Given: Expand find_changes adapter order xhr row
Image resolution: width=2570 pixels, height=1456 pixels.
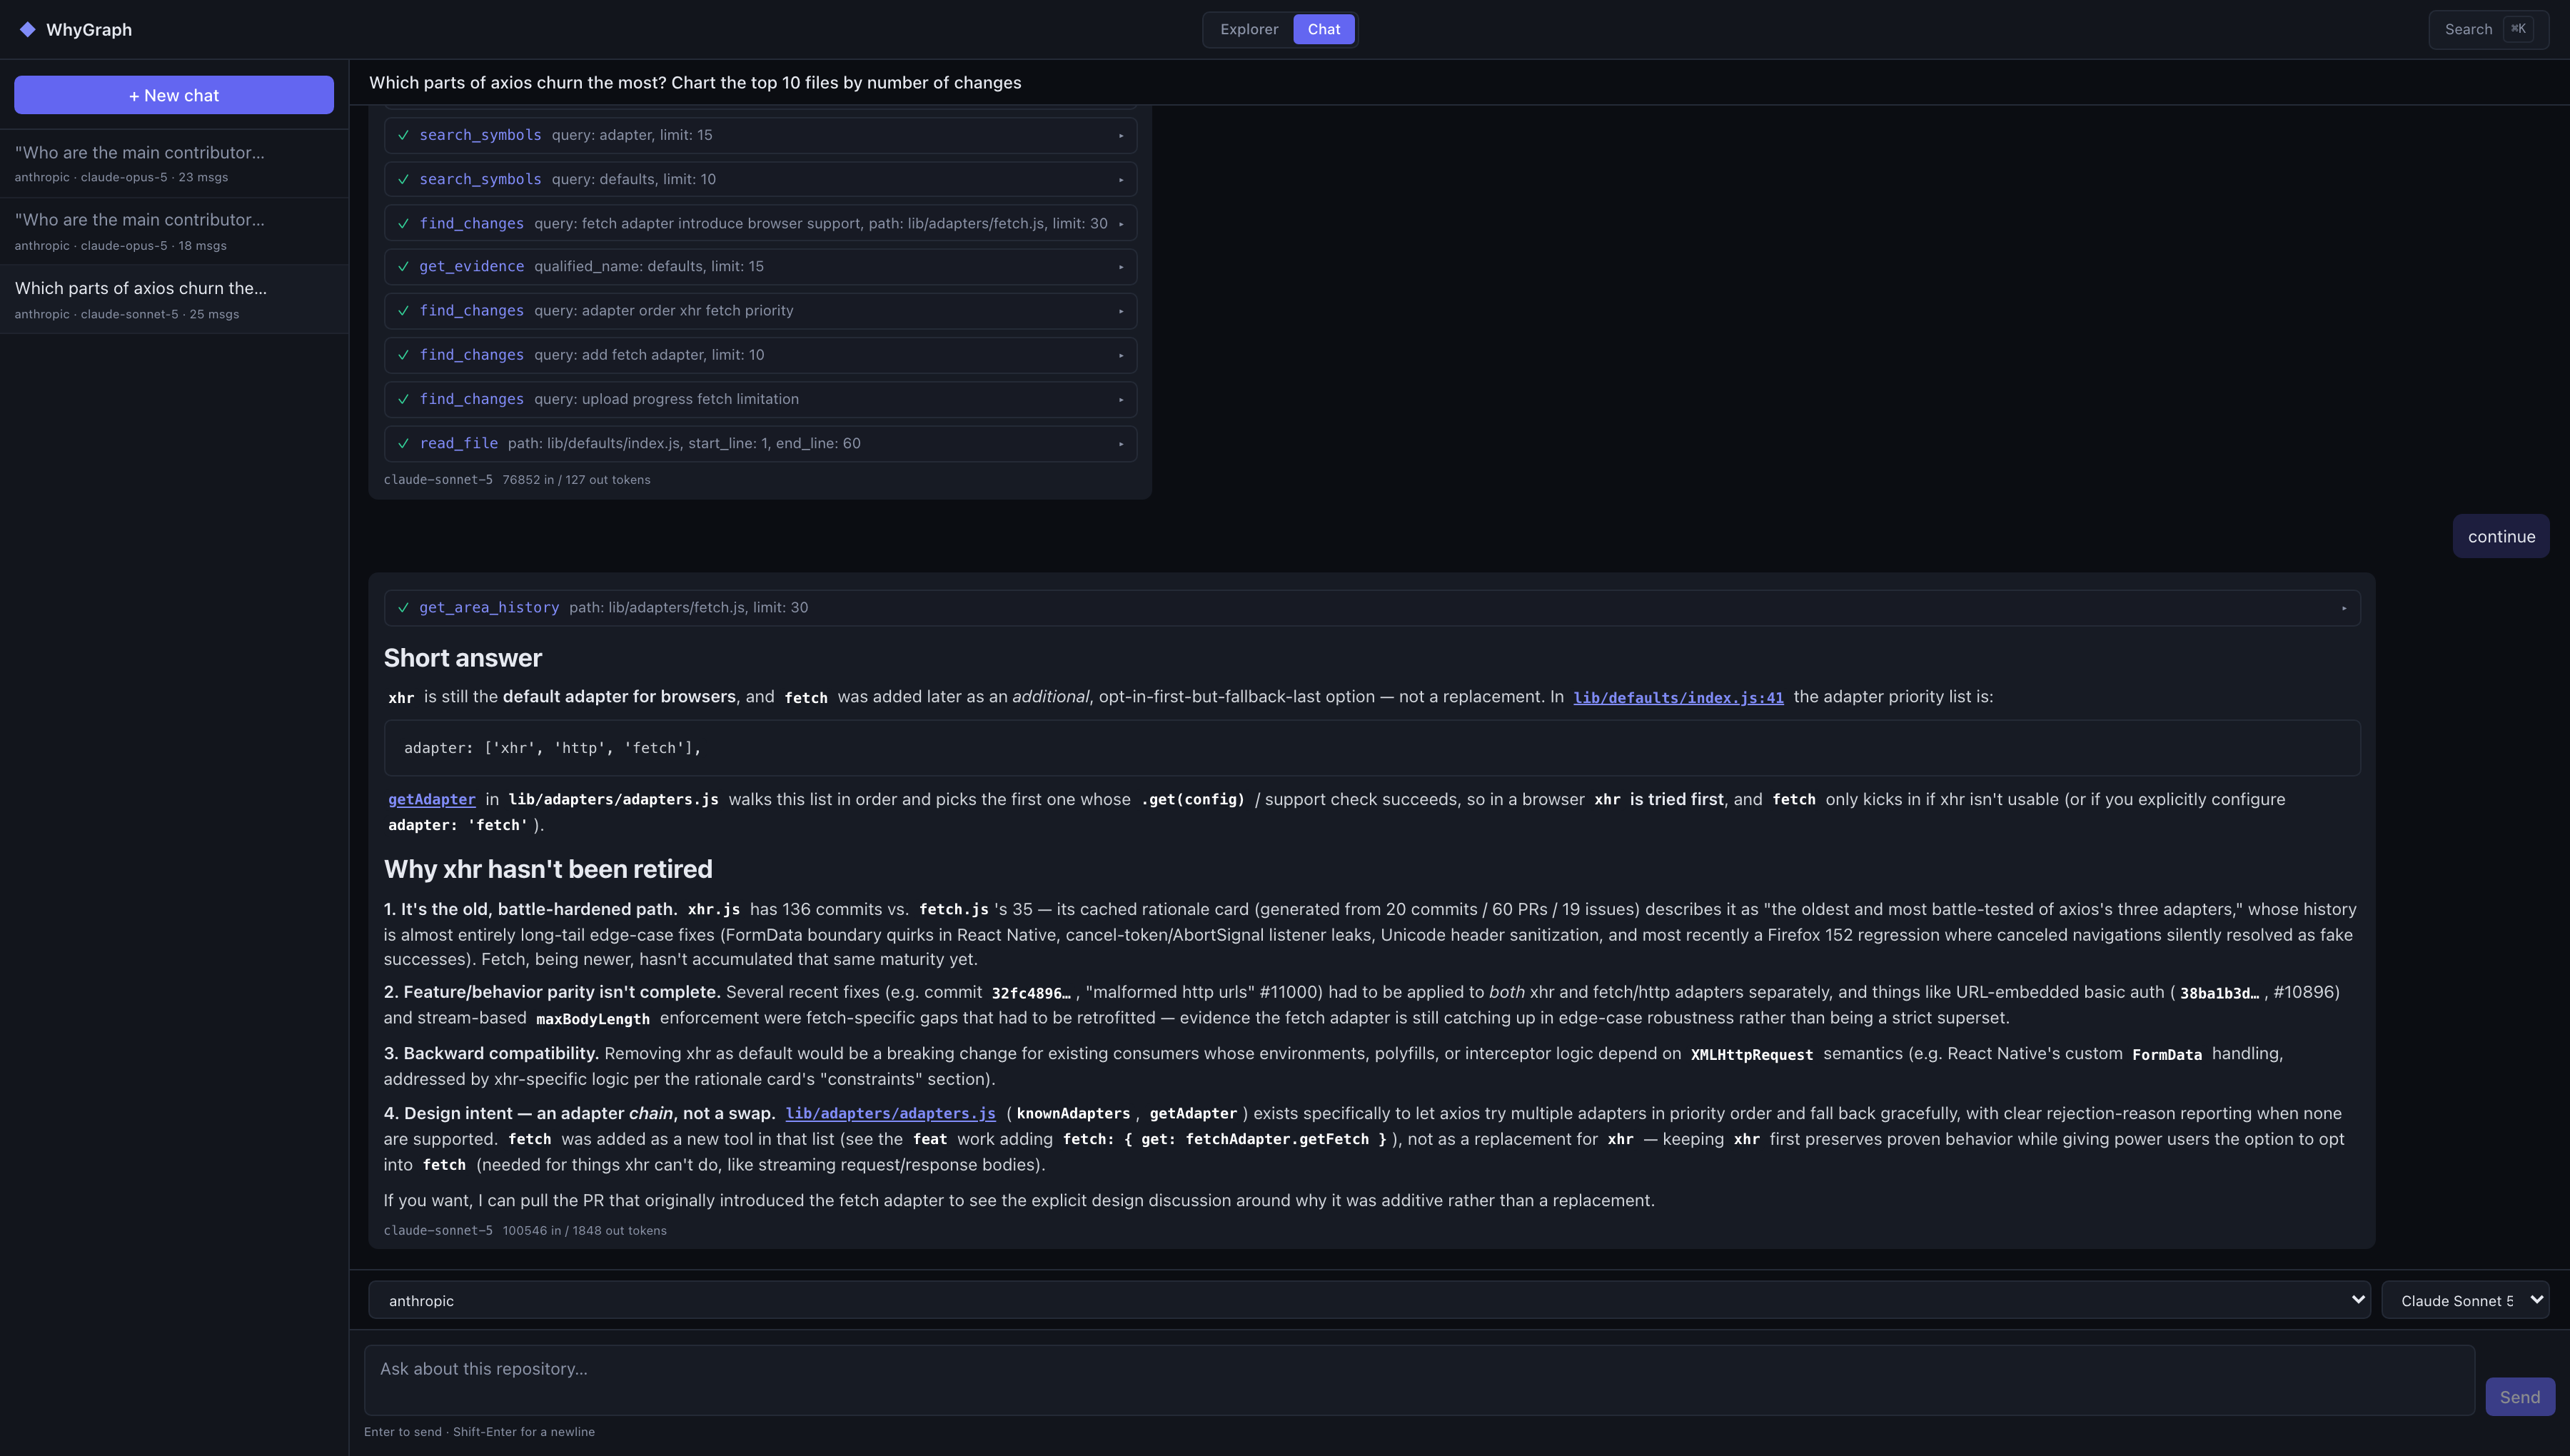Looking at the screenshot, I should [x=760, y=310].
